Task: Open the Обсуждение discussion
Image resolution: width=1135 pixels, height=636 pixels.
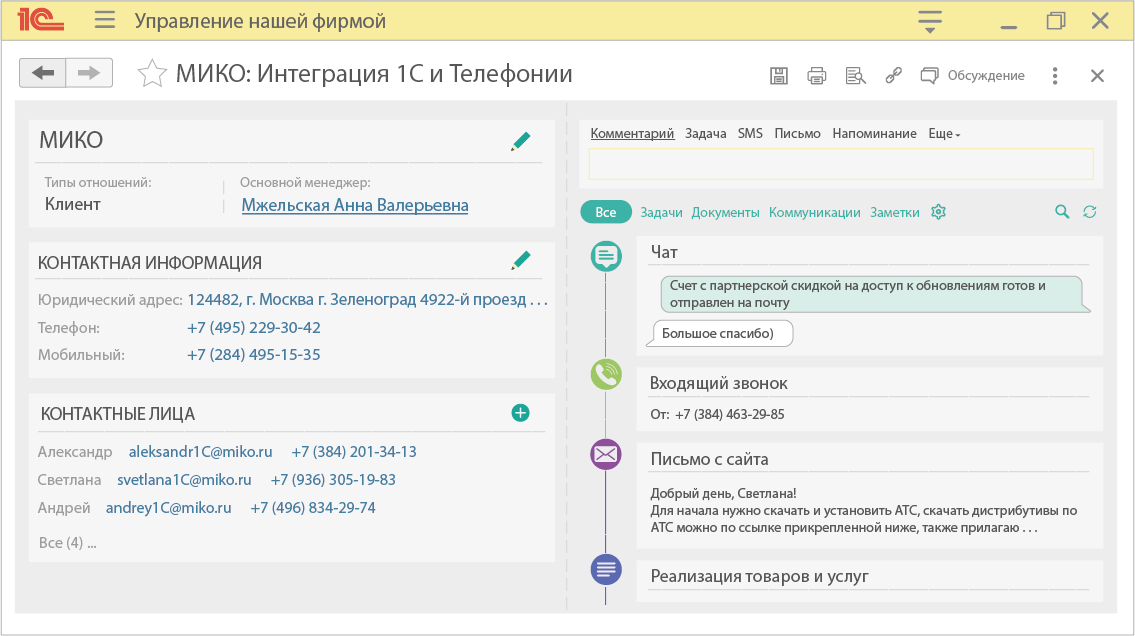Action: point(972,75)
